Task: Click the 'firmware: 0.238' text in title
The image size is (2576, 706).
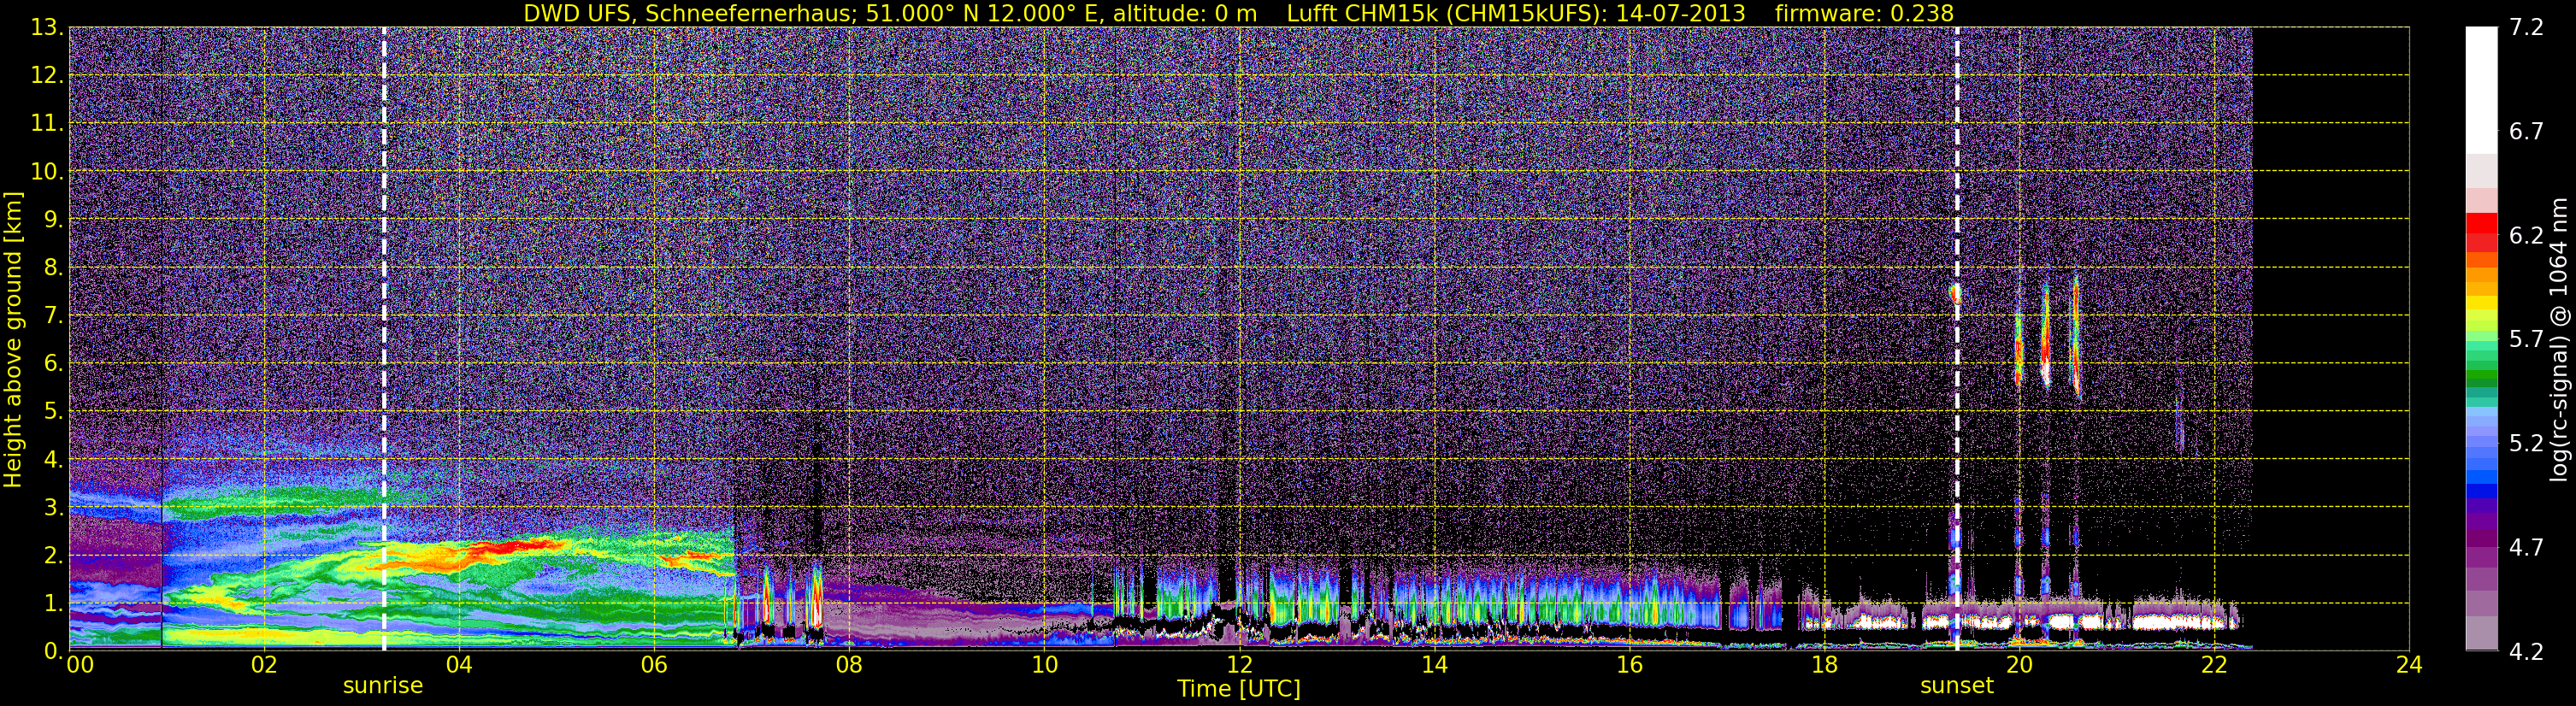Action: 1864,13
